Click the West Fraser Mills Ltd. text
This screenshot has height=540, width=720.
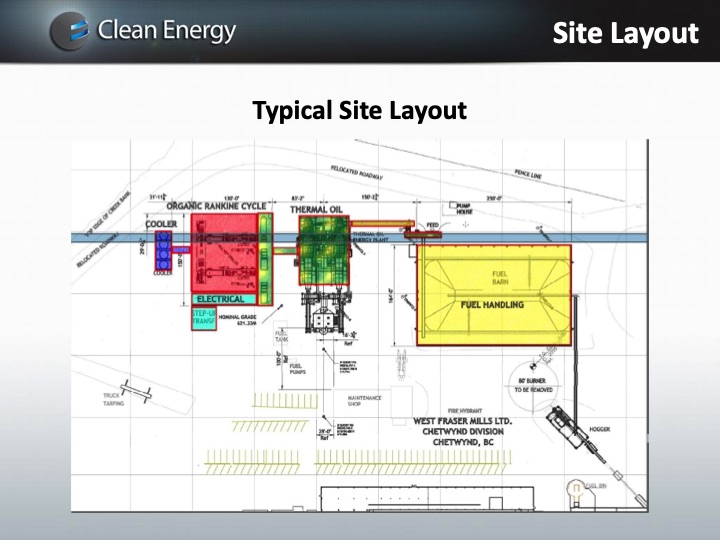(462, 421)
